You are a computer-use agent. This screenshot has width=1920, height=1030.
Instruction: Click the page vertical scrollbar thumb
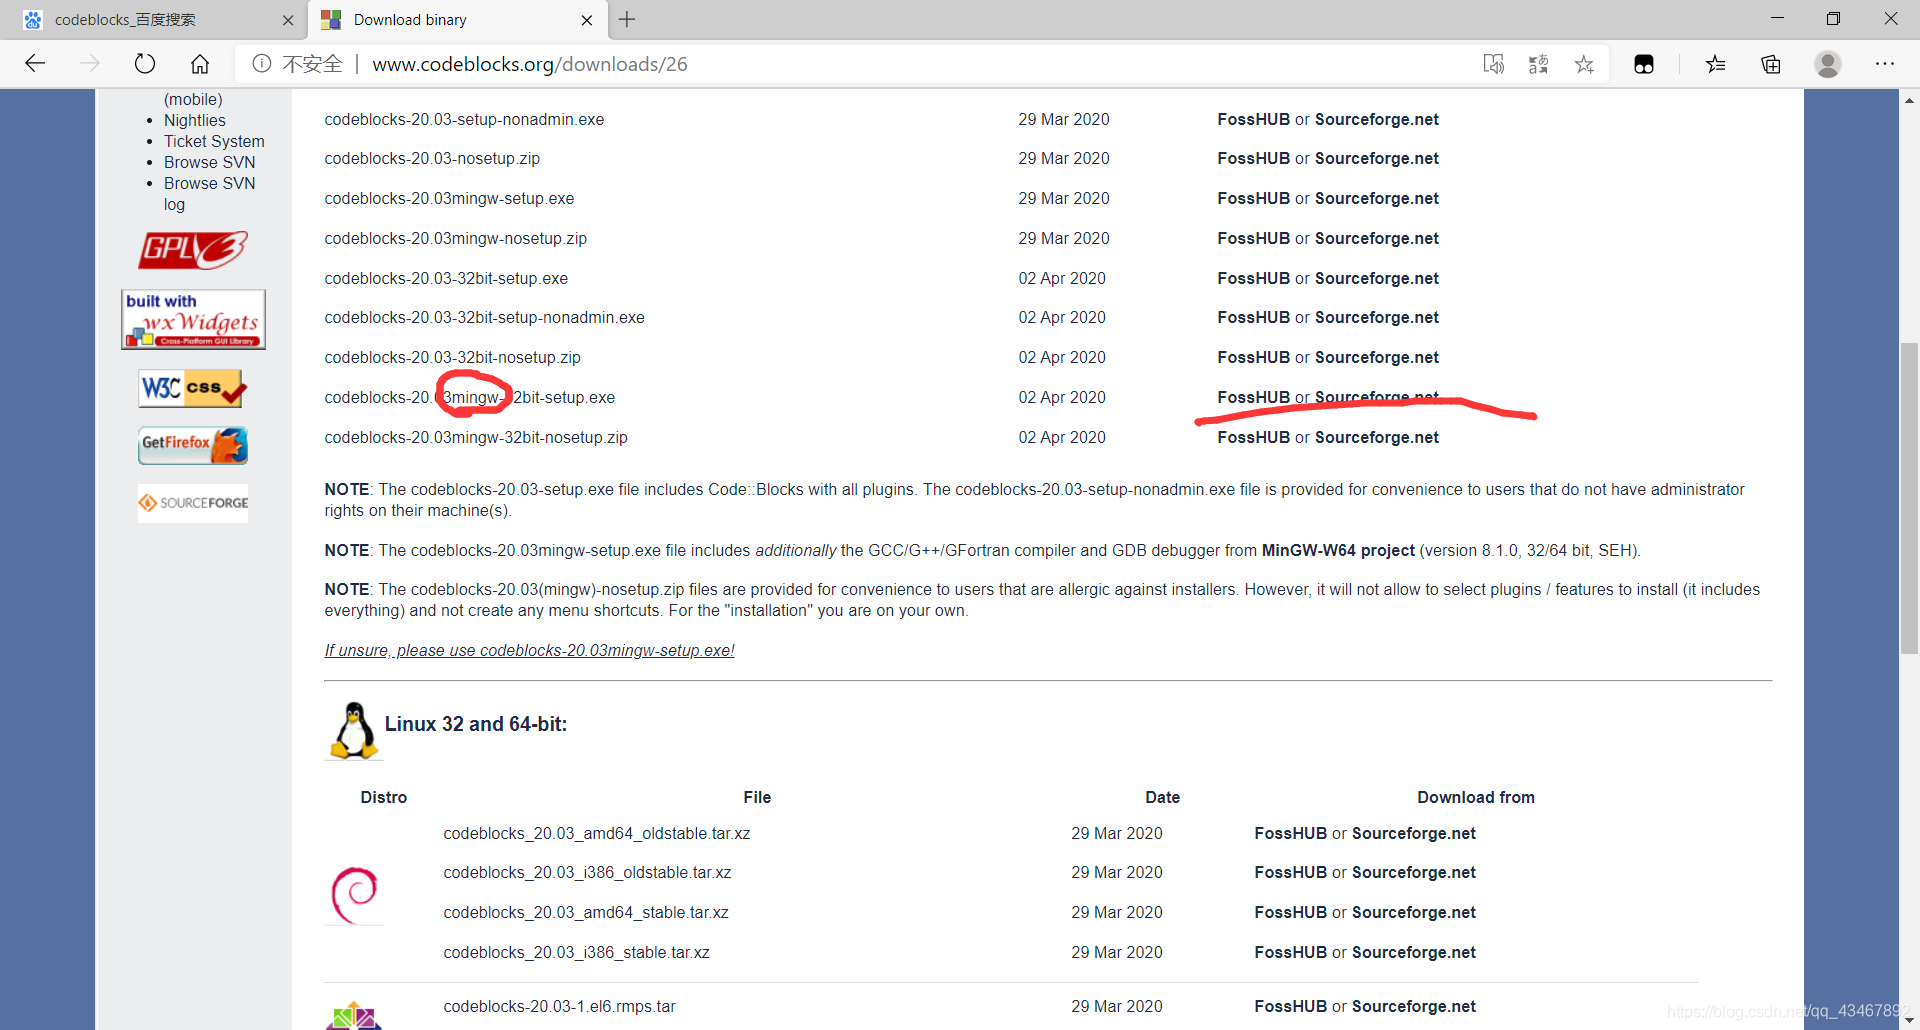tap(1909, 498)
